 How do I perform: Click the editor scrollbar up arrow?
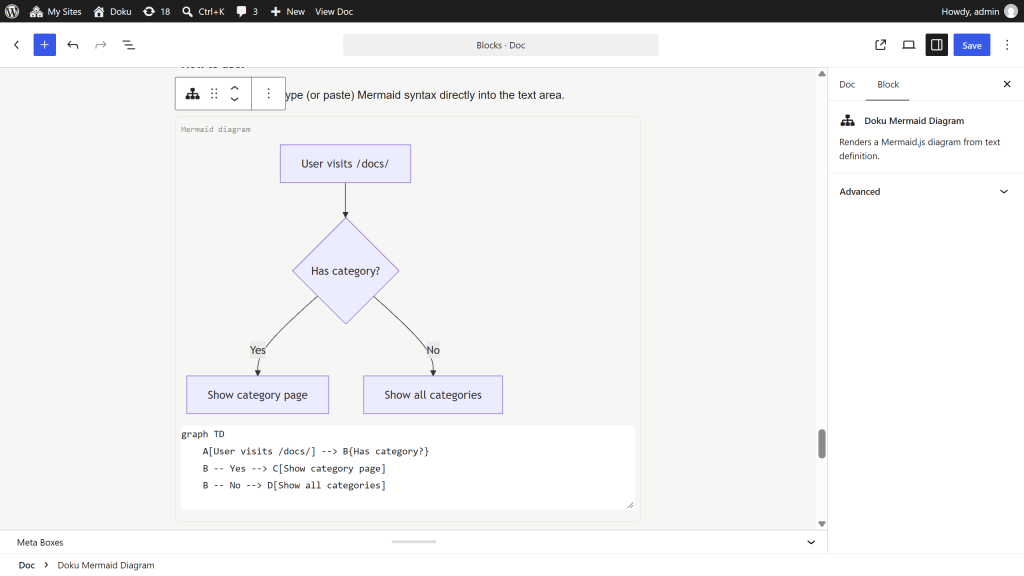(822, 73)
